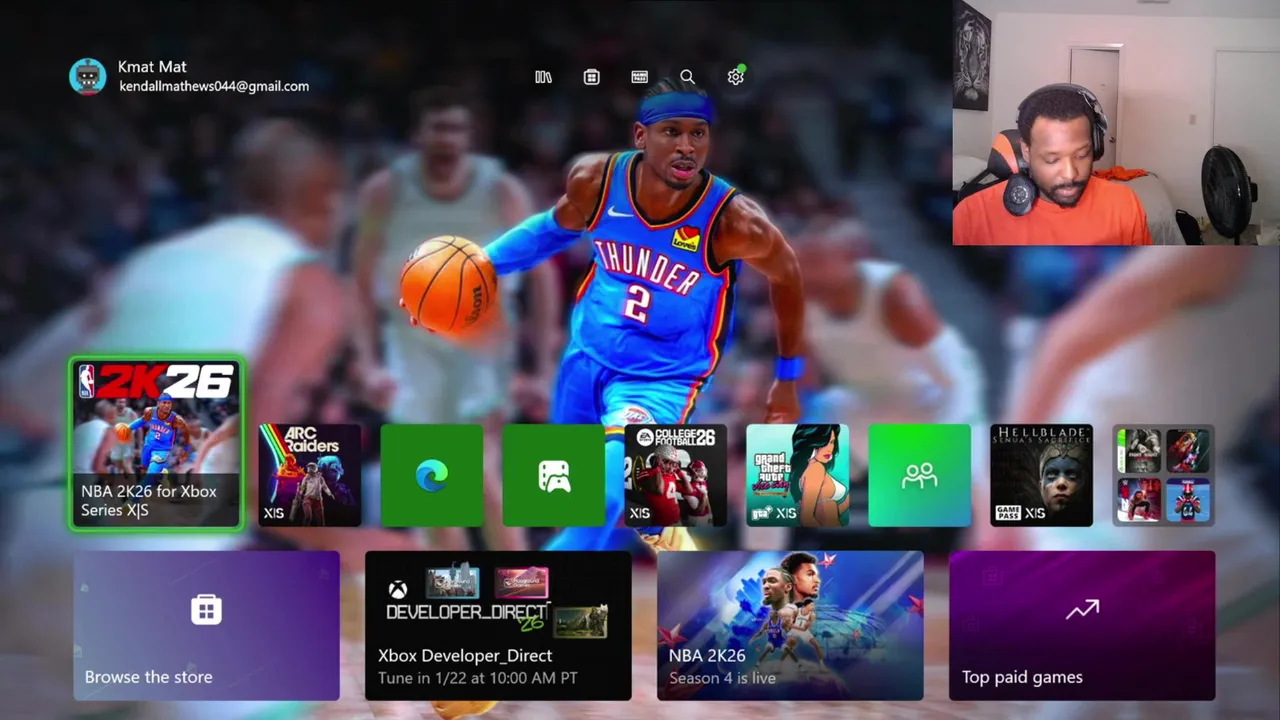Screen dimensions: 1280x720
Task: Open the Game Pass icon in top bar
Action: point(639,77)
